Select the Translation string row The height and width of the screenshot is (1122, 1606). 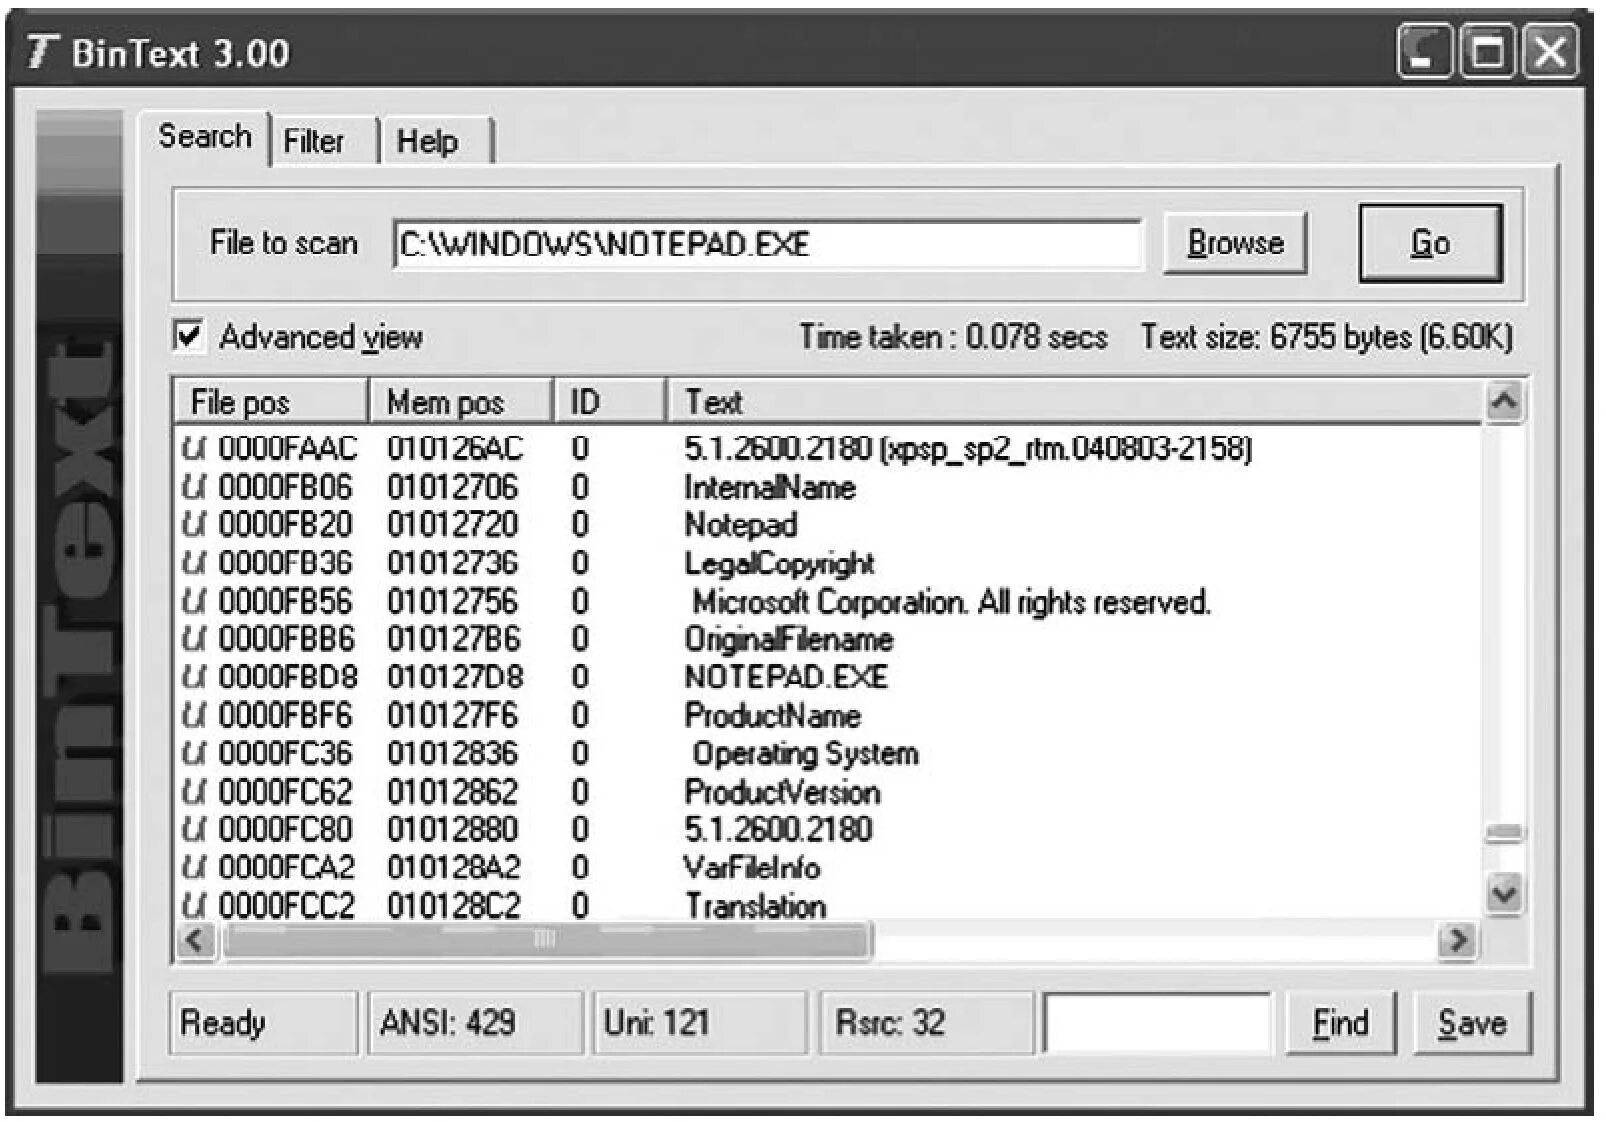coord(827,905)
